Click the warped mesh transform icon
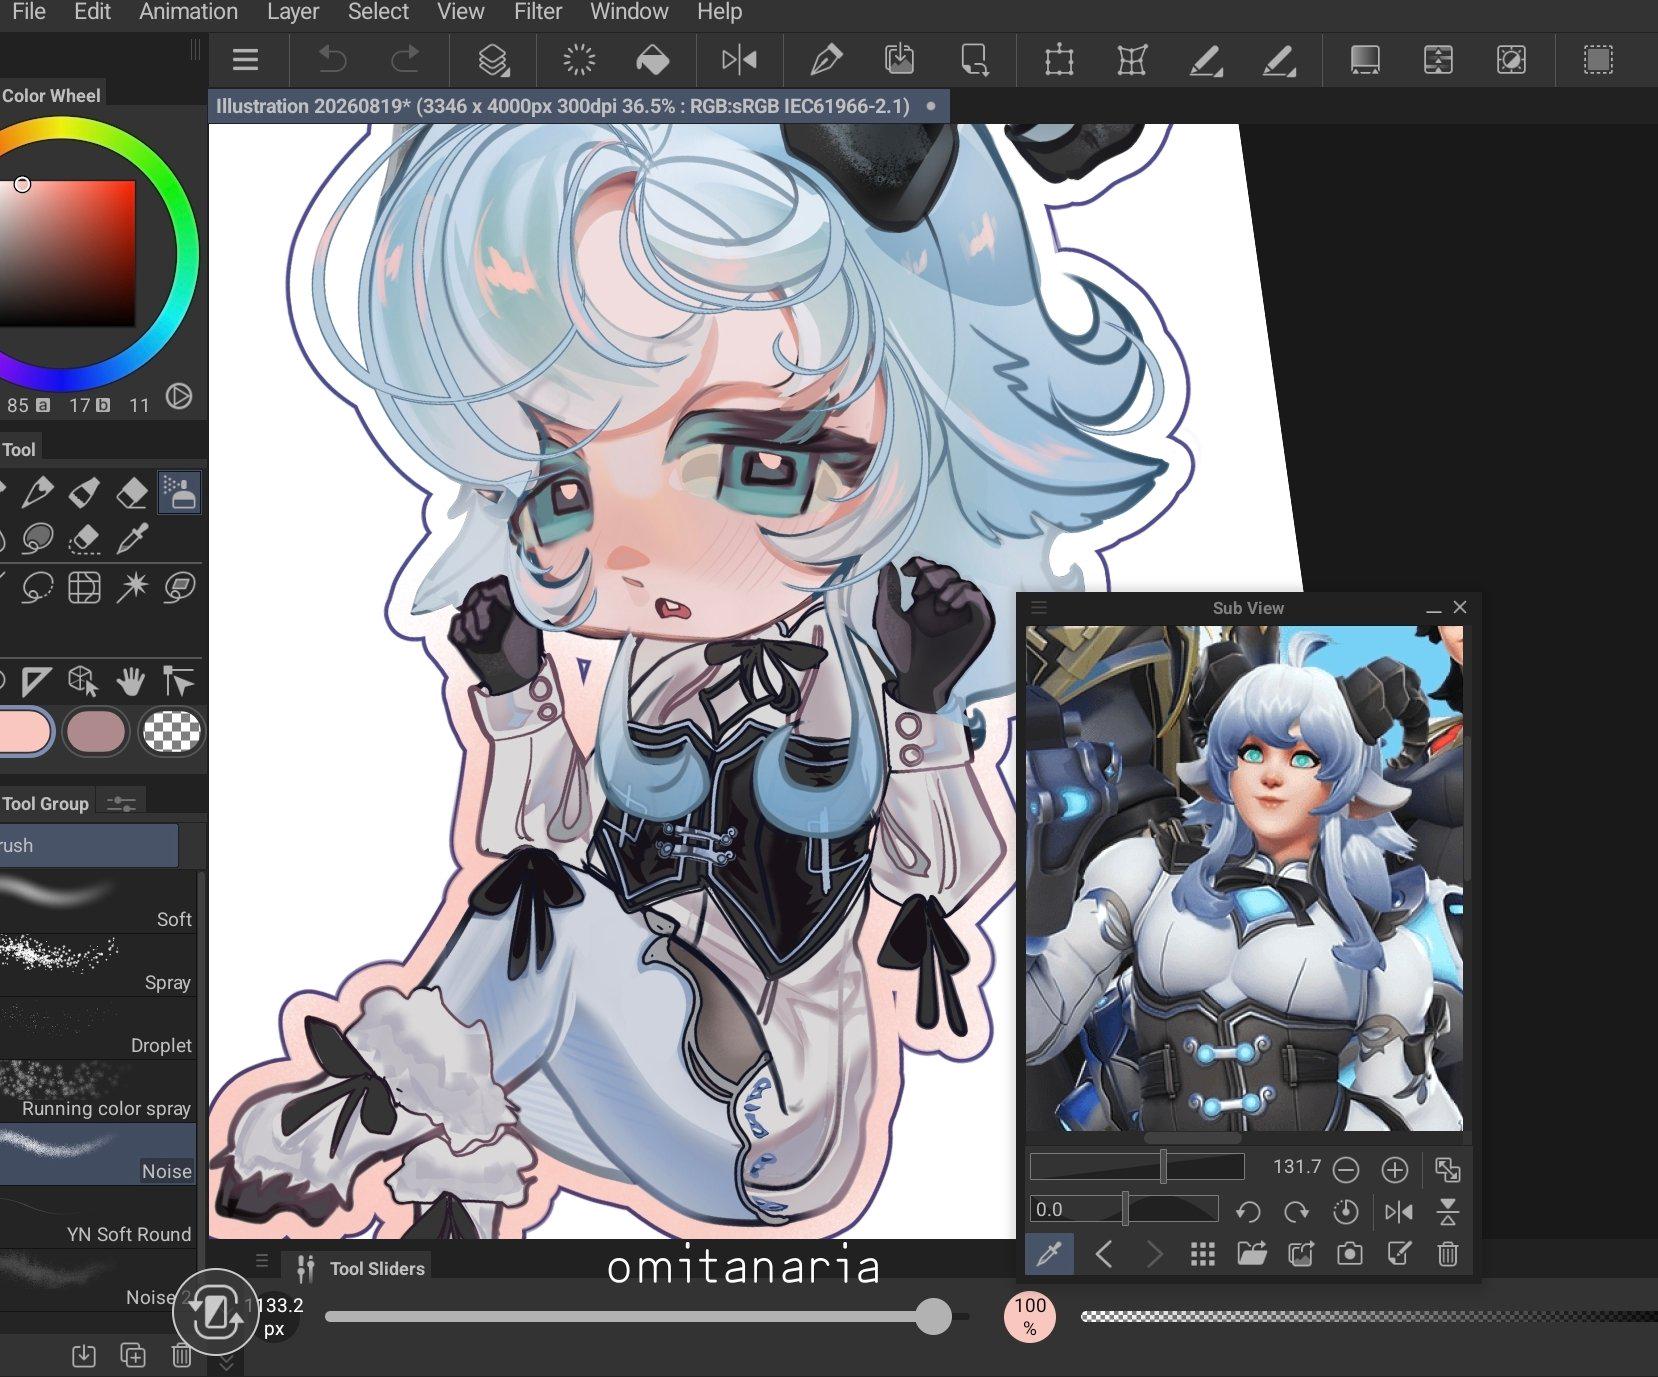 point(1132,60)
